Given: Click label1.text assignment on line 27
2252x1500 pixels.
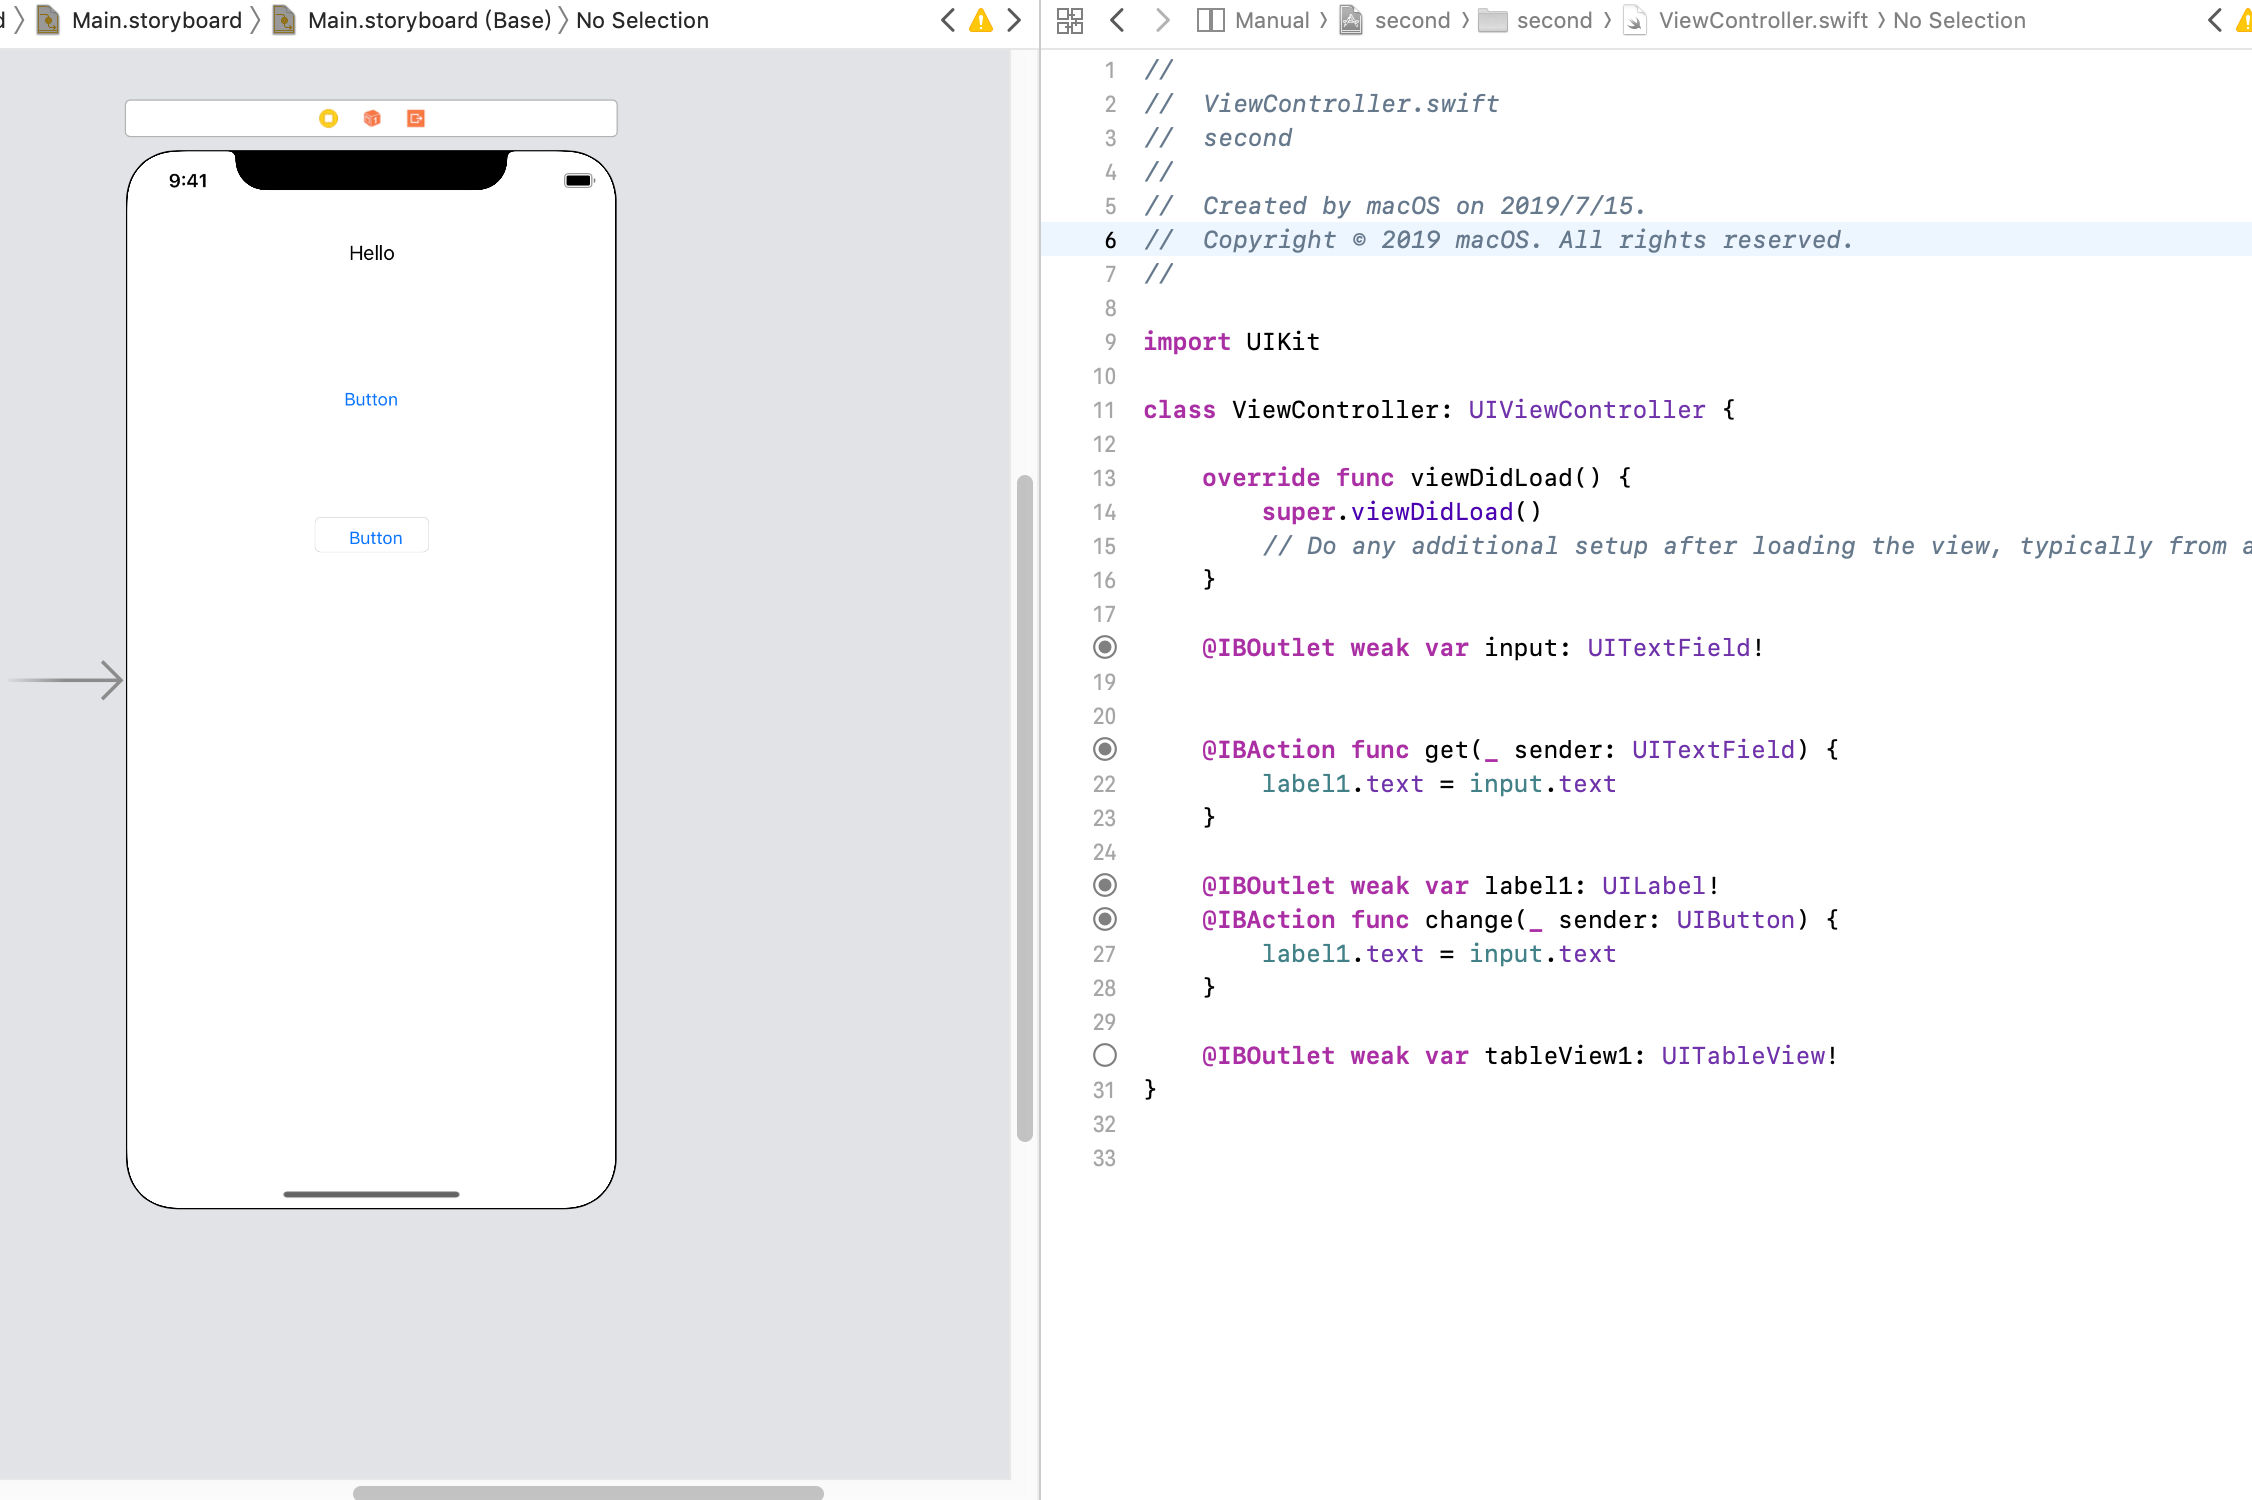Looking at the screenshot, I should pos(1439,954).
